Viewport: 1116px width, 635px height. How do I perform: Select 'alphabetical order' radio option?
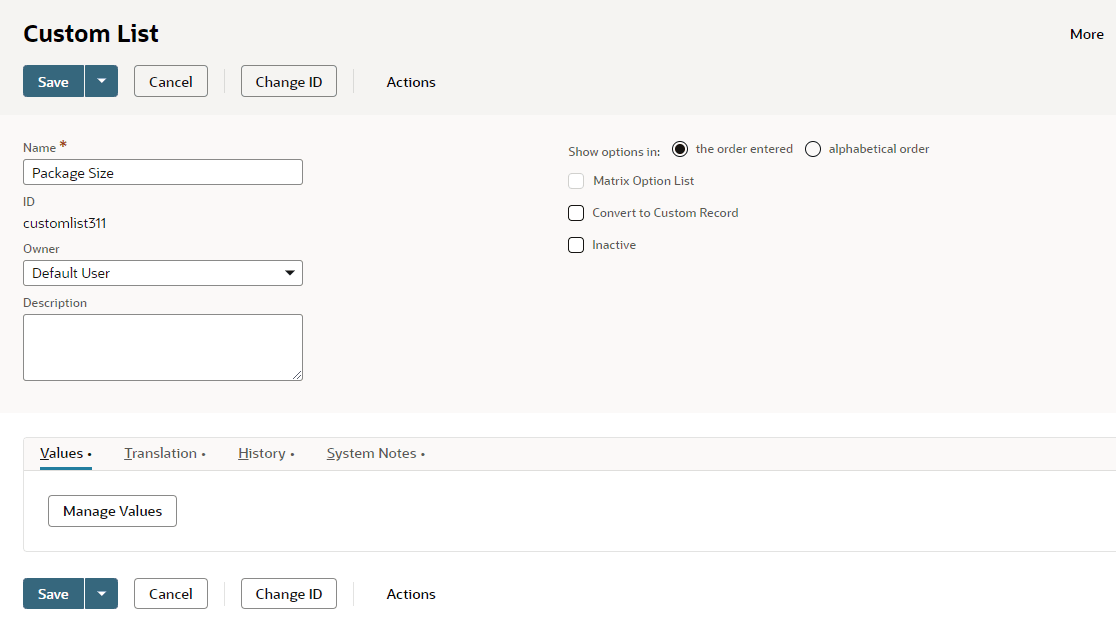[x=813, y=149]
